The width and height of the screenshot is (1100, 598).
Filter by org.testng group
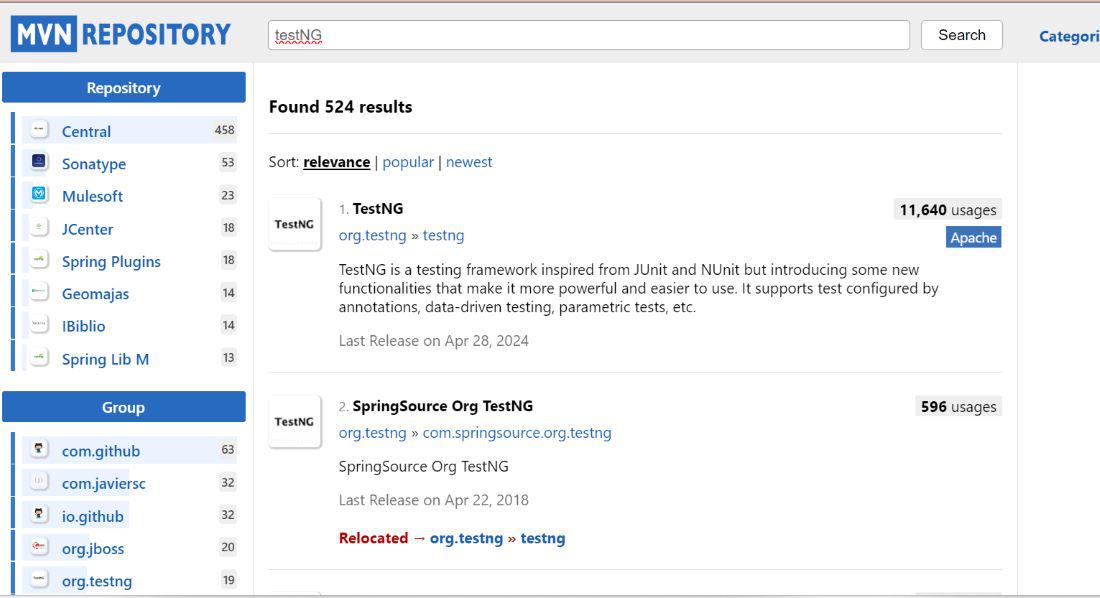97,581
